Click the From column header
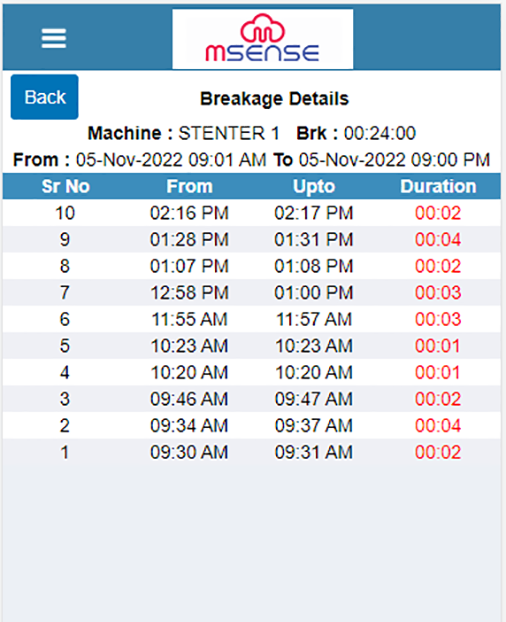 pos(190,186)
